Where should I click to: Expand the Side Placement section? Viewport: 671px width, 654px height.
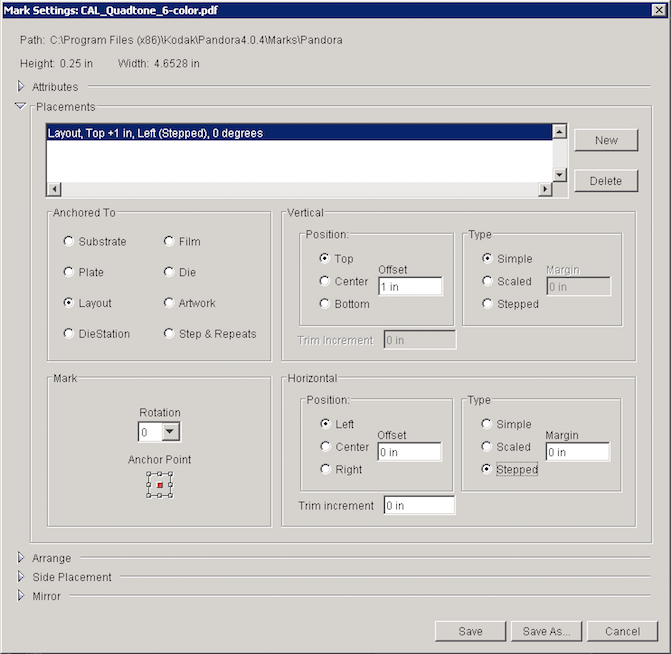21,577
